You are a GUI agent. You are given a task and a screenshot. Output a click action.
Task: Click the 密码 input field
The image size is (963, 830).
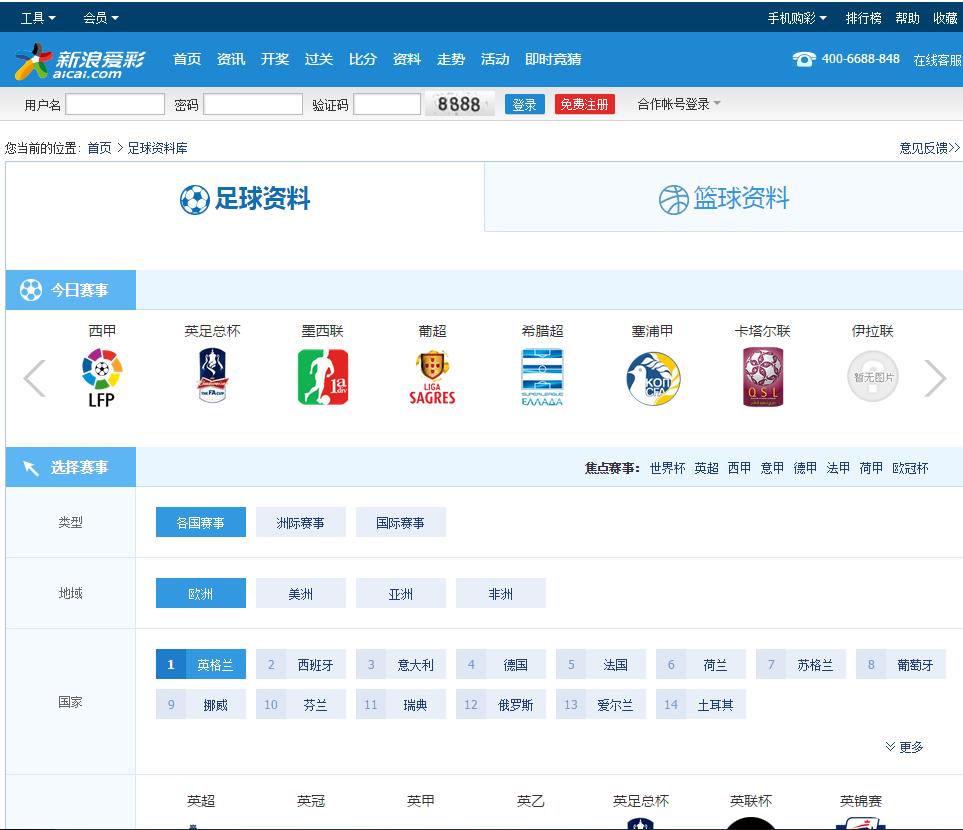click(x=253, y=104)
